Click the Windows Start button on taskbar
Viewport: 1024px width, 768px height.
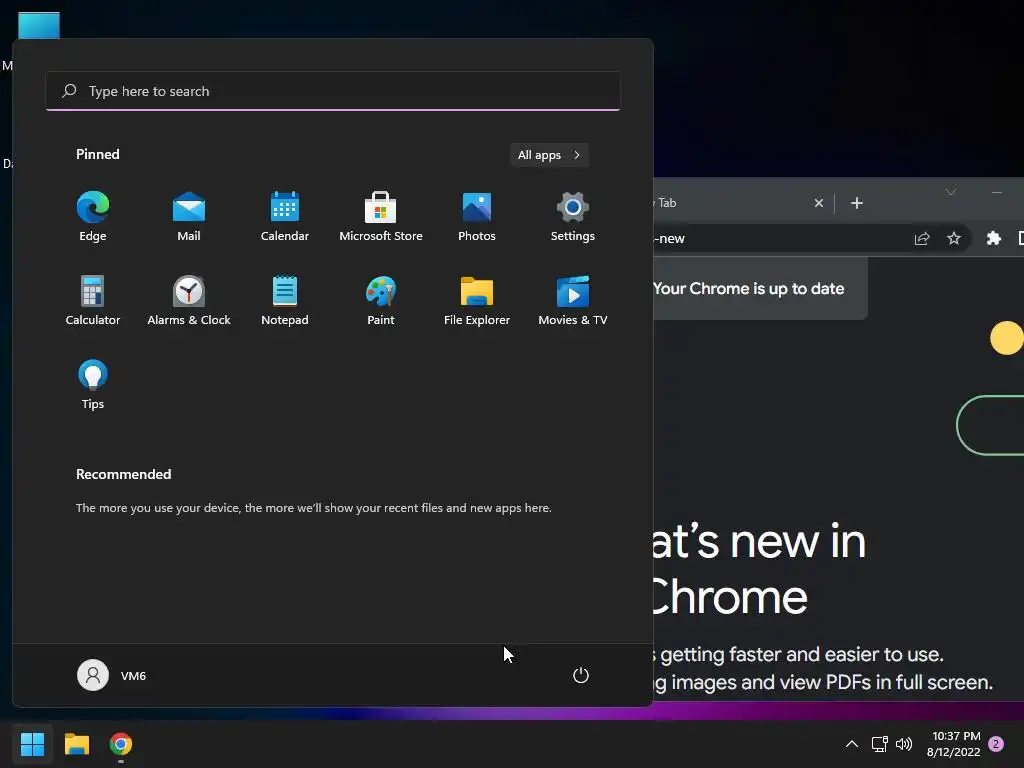(x=32, y=744)
